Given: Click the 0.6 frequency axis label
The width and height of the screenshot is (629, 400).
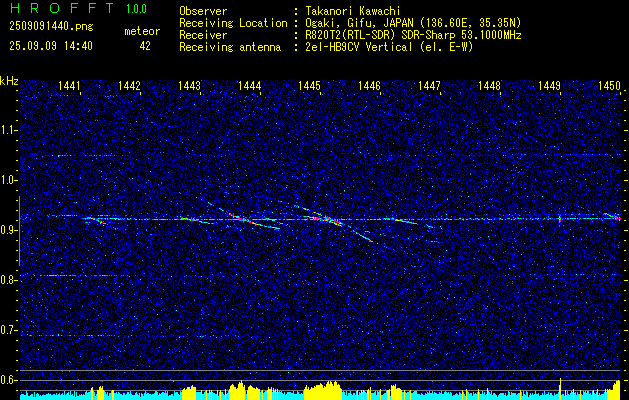Looking at the screenshot, I should tap(7, 380).
